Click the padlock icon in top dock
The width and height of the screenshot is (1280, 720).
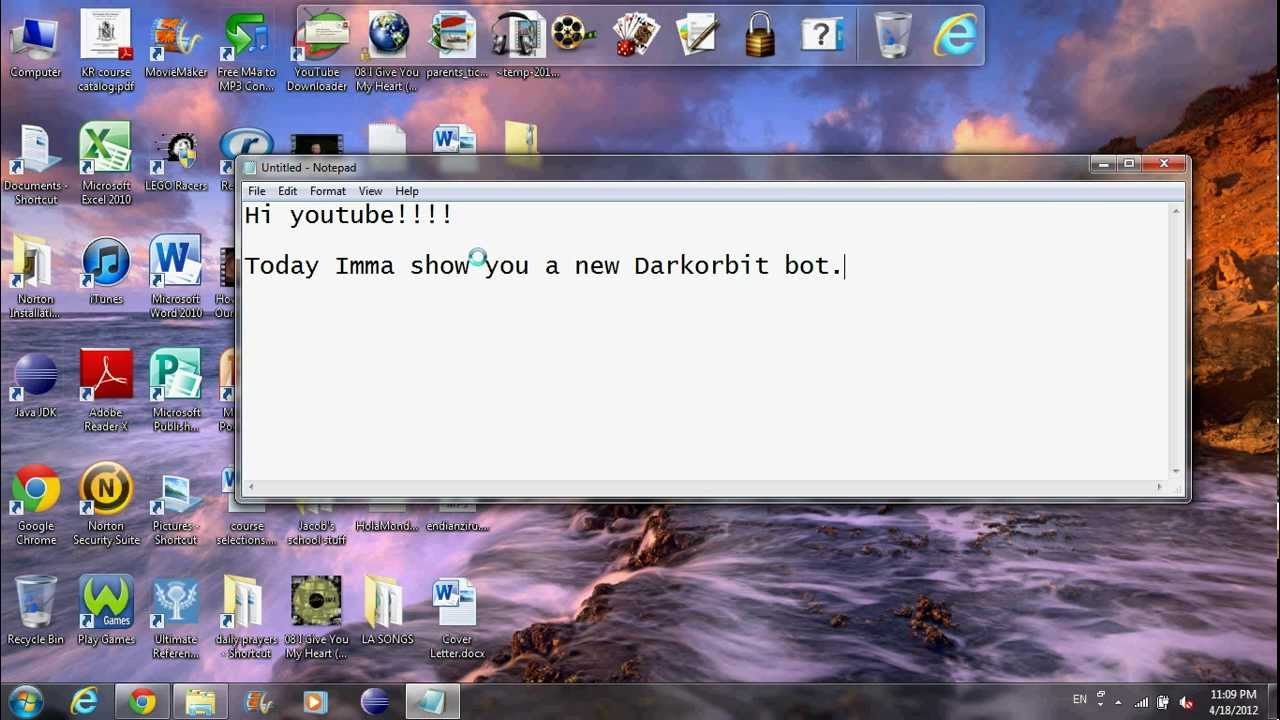coord(760,34)
